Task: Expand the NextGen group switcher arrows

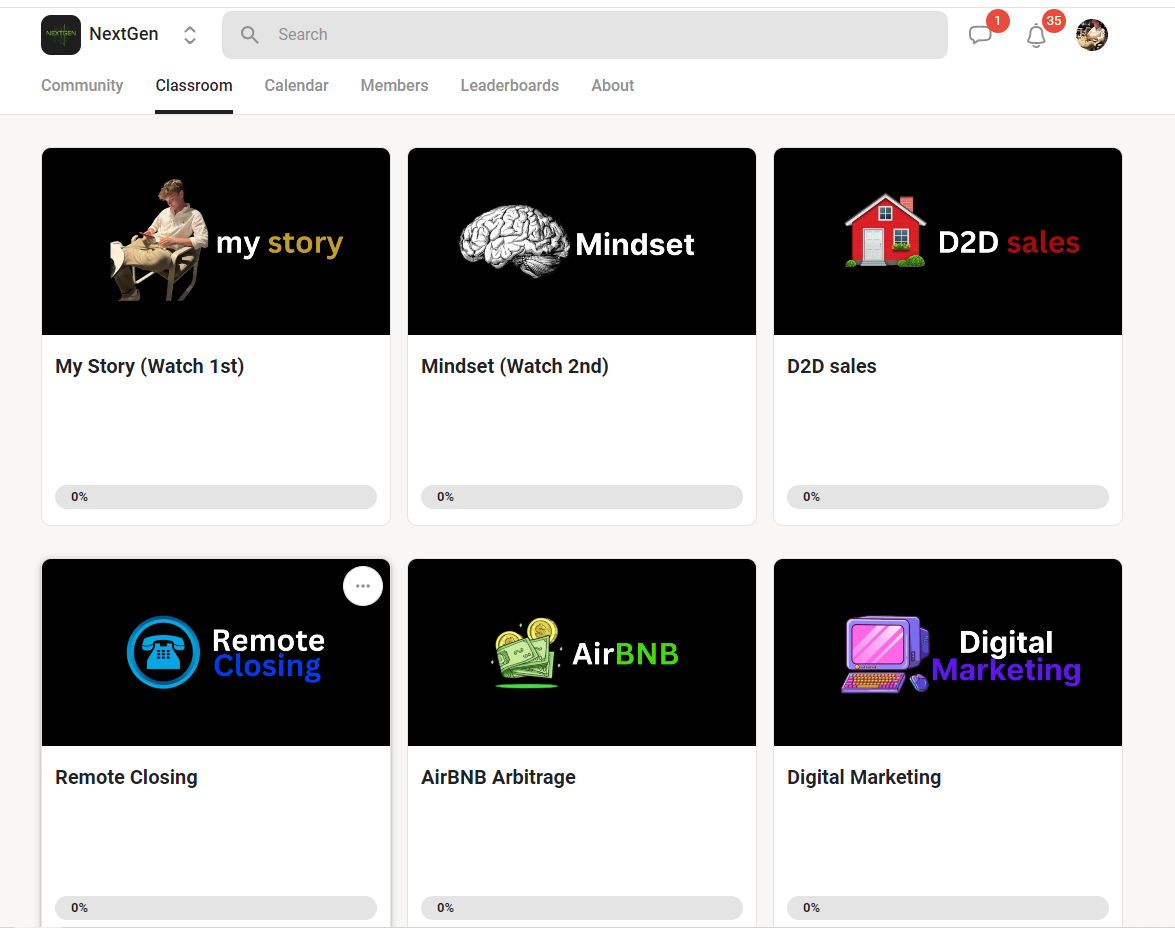Action: point(190,34)
